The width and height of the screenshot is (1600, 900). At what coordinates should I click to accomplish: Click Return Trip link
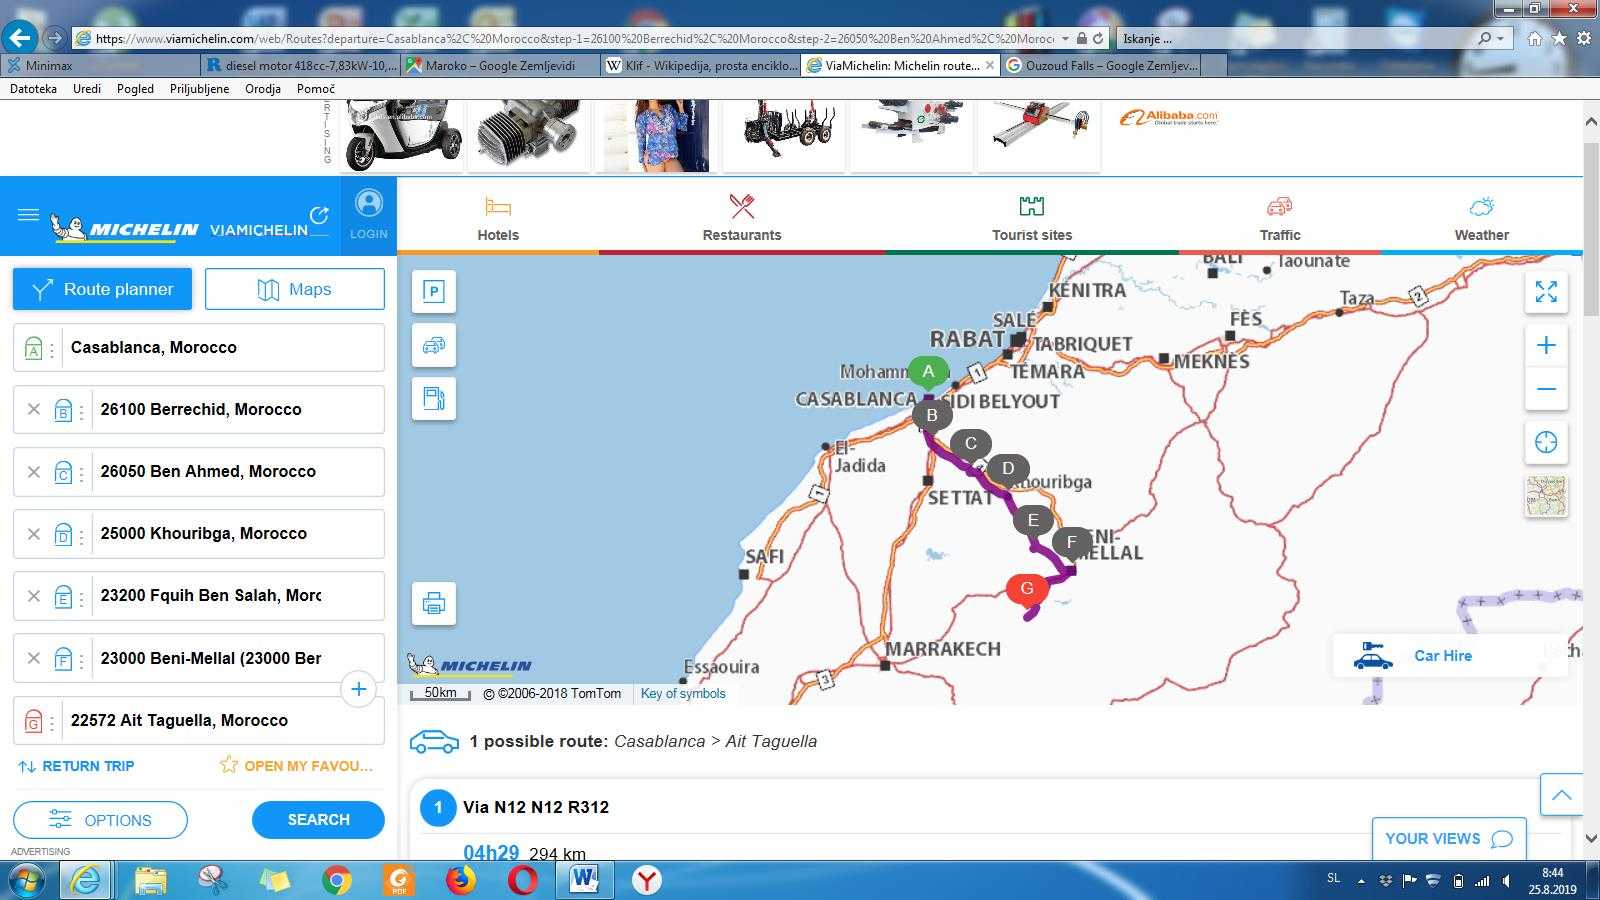pos(76,766)
